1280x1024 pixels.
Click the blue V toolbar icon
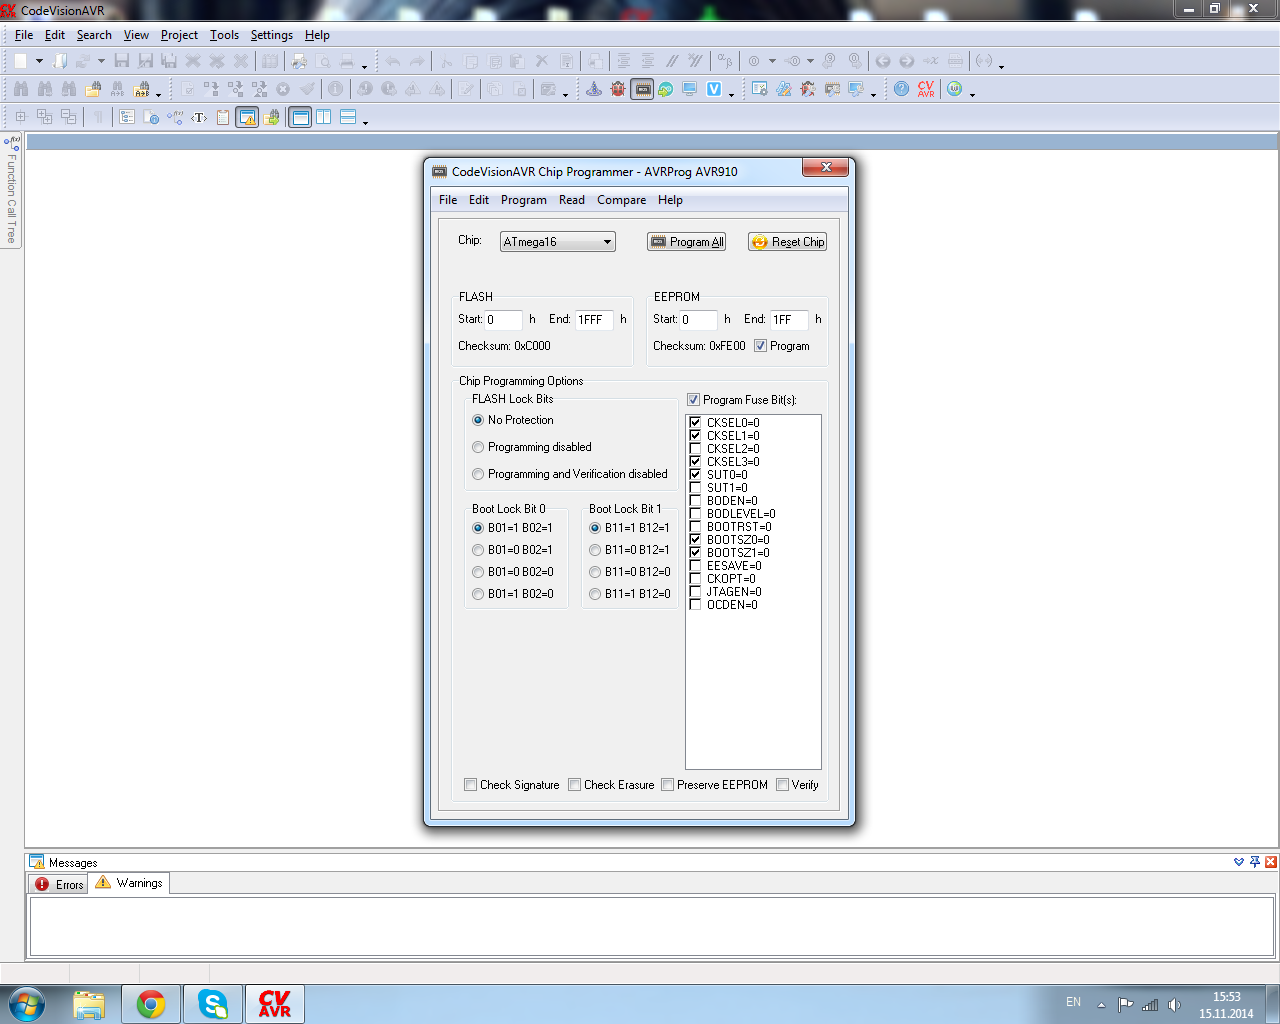point(714,89)
